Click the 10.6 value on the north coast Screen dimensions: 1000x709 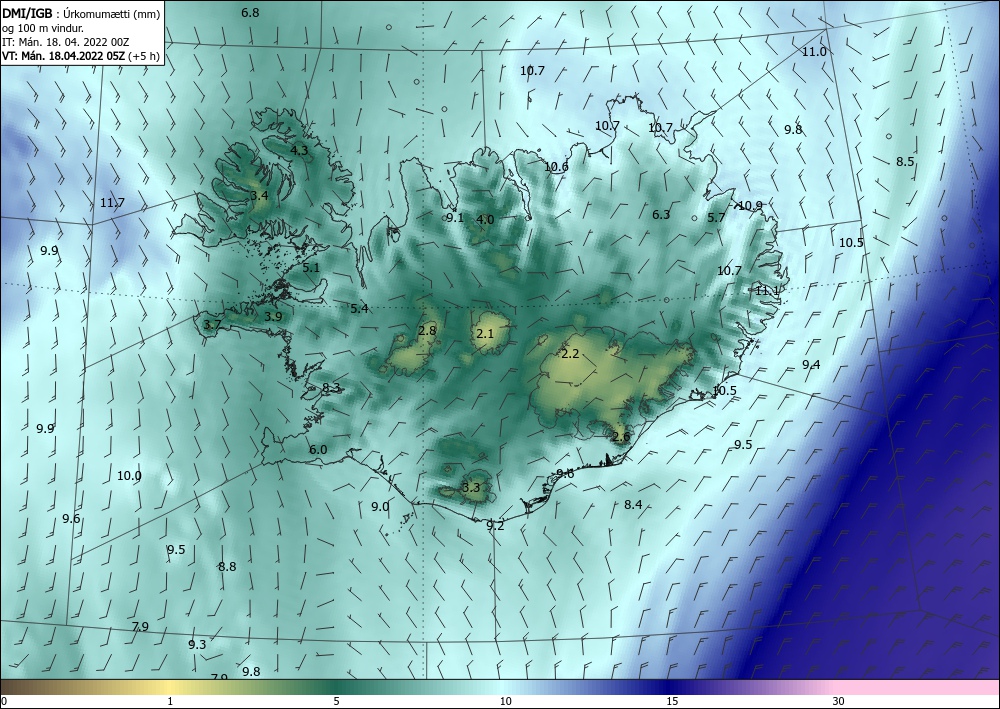pyautogui.click(x=556, y=167)
